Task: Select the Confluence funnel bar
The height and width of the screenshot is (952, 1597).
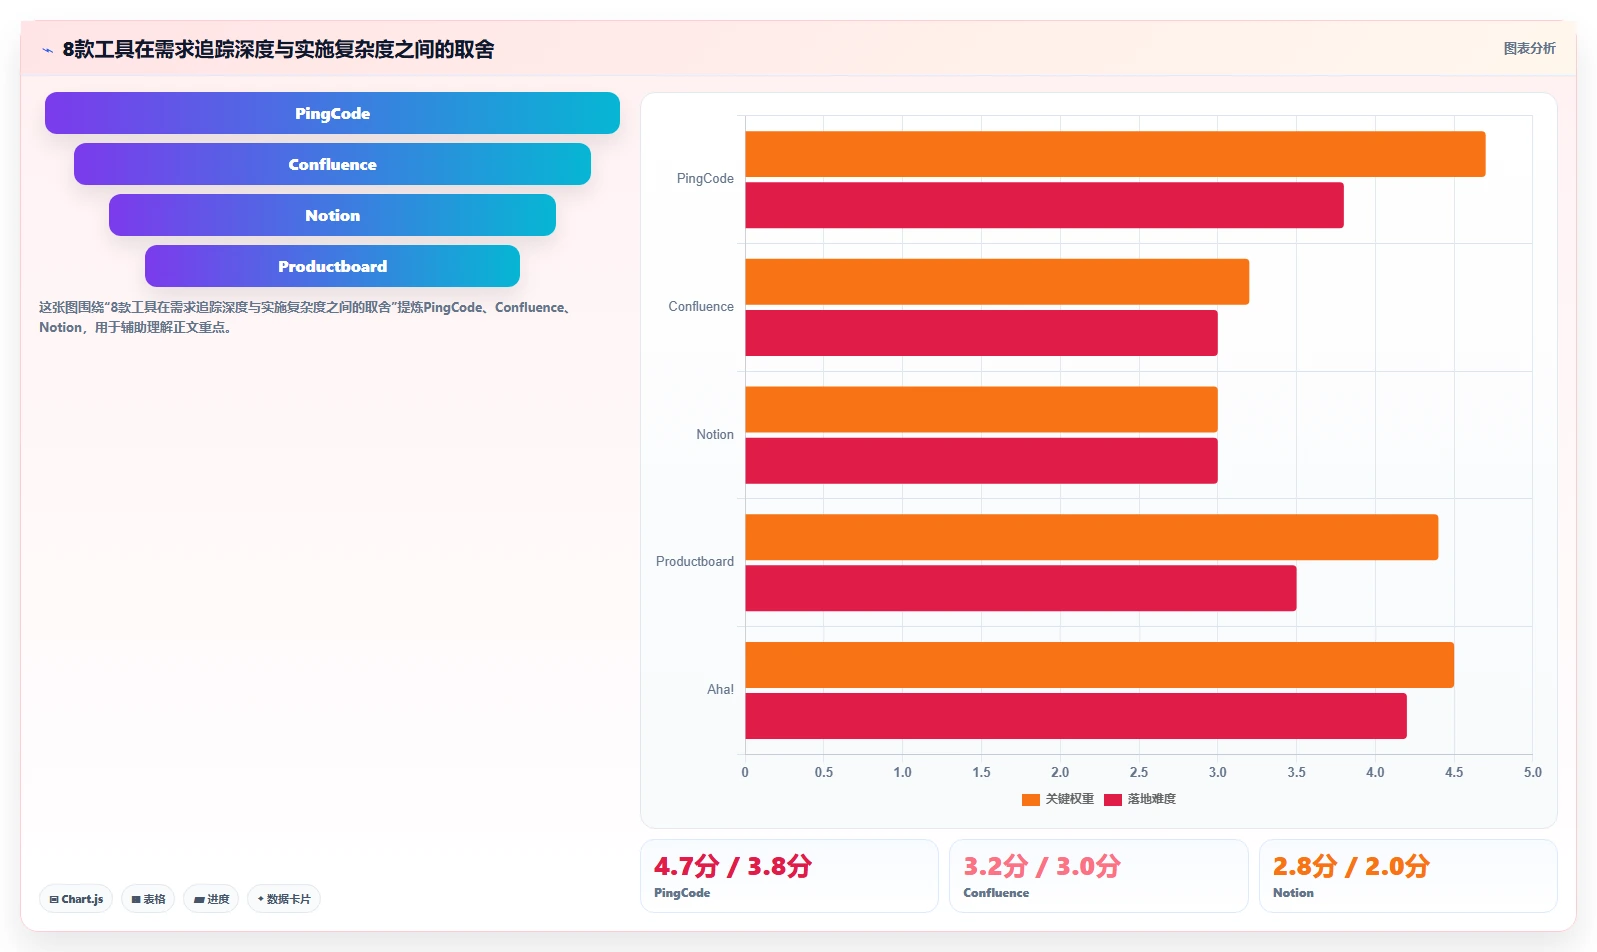Action: [332, 164]
